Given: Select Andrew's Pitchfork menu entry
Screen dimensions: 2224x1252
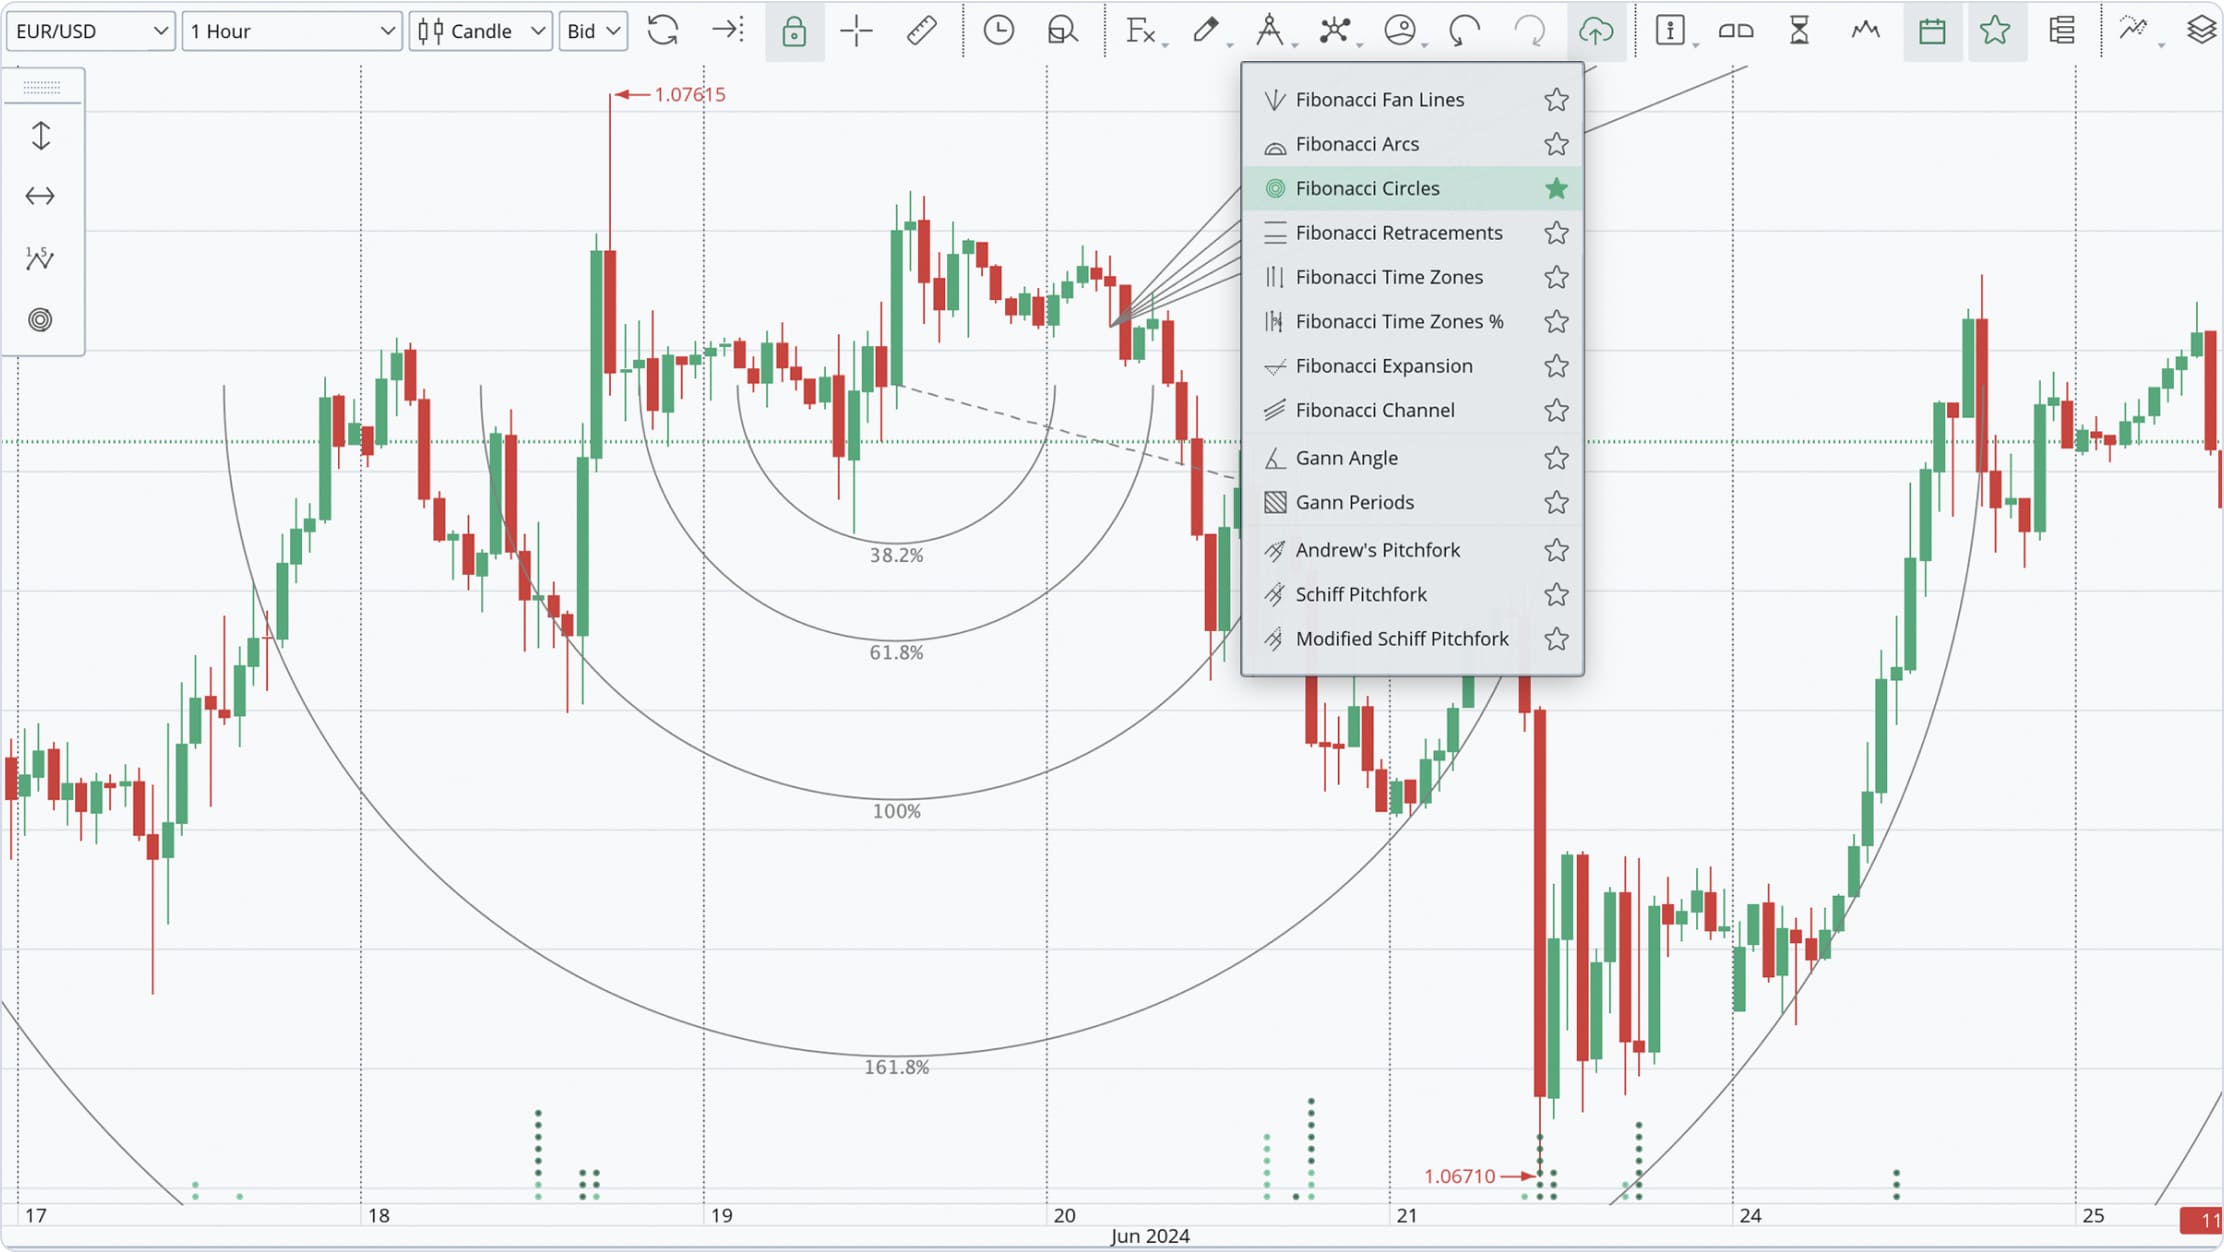Looking at the screenshot, I should [1377, 550].
